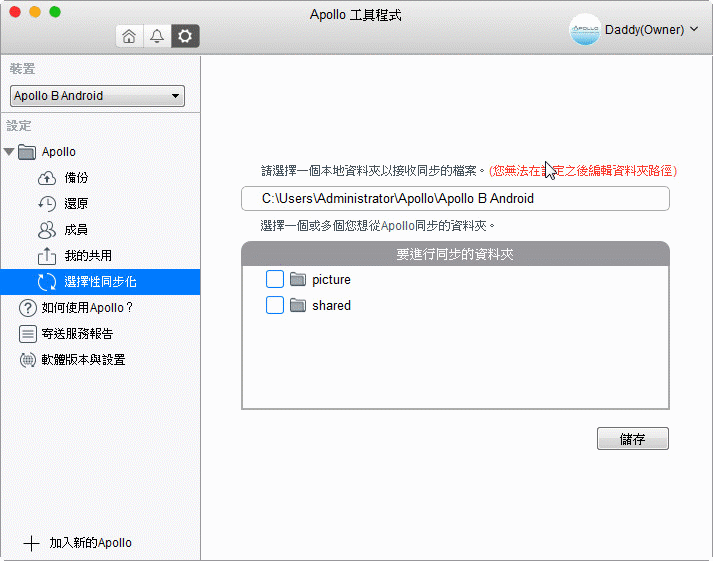Click the sync arrows icon beside 選擇性同步化
The height and width of the screenshot is (561, 713).
[x=47, y=282]
